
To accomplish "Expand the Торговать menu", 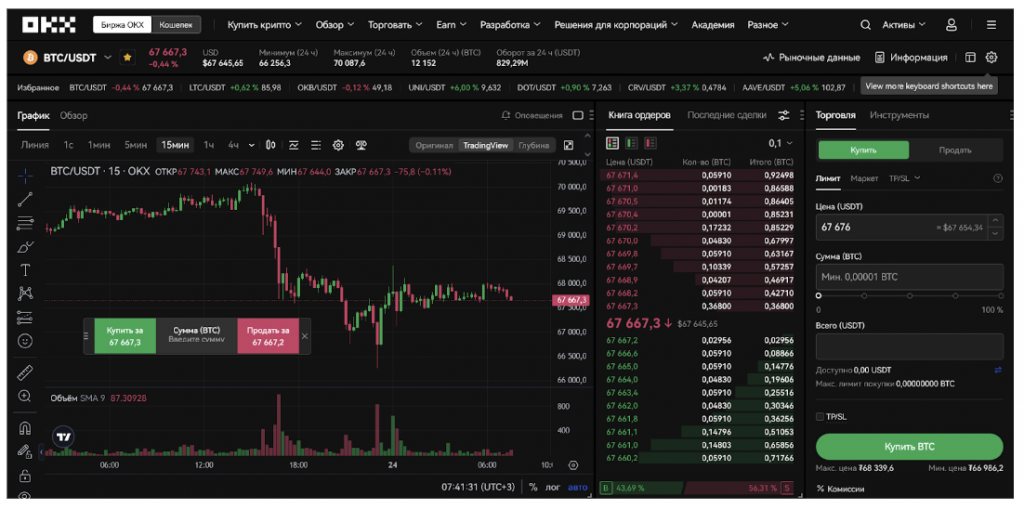I will coord(395,25).
